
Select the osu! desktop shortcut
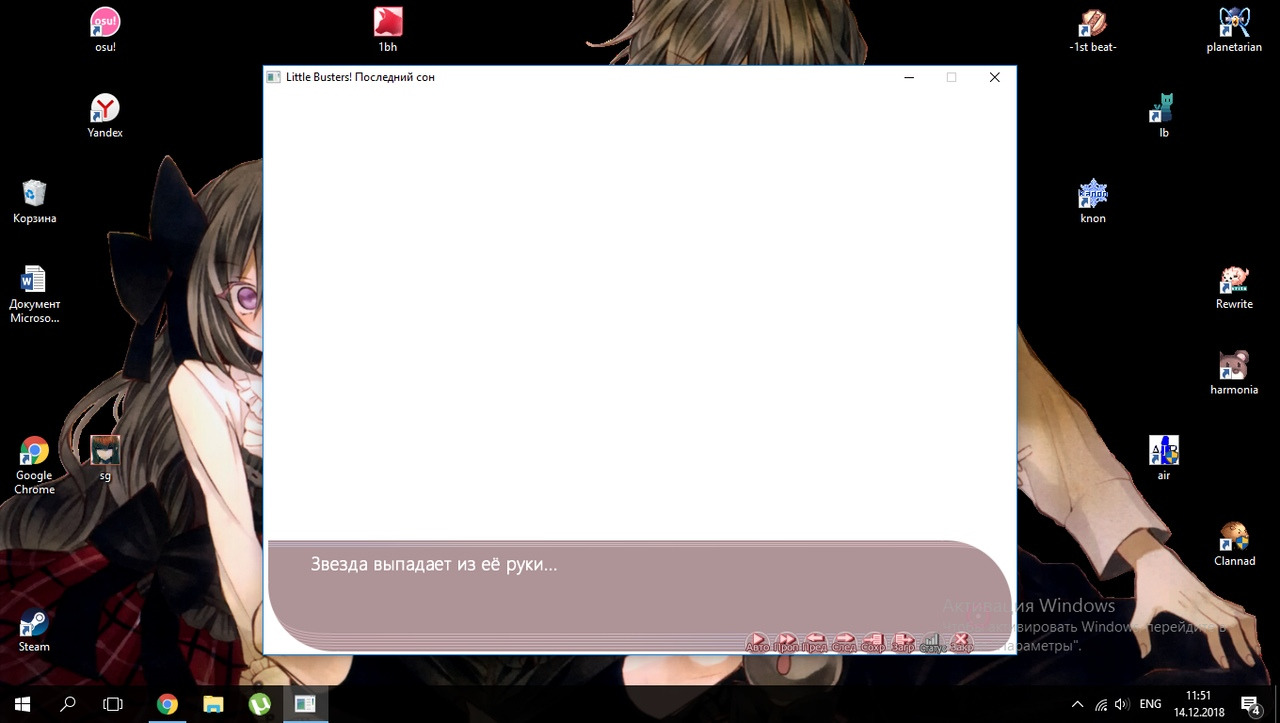(105, 29)
